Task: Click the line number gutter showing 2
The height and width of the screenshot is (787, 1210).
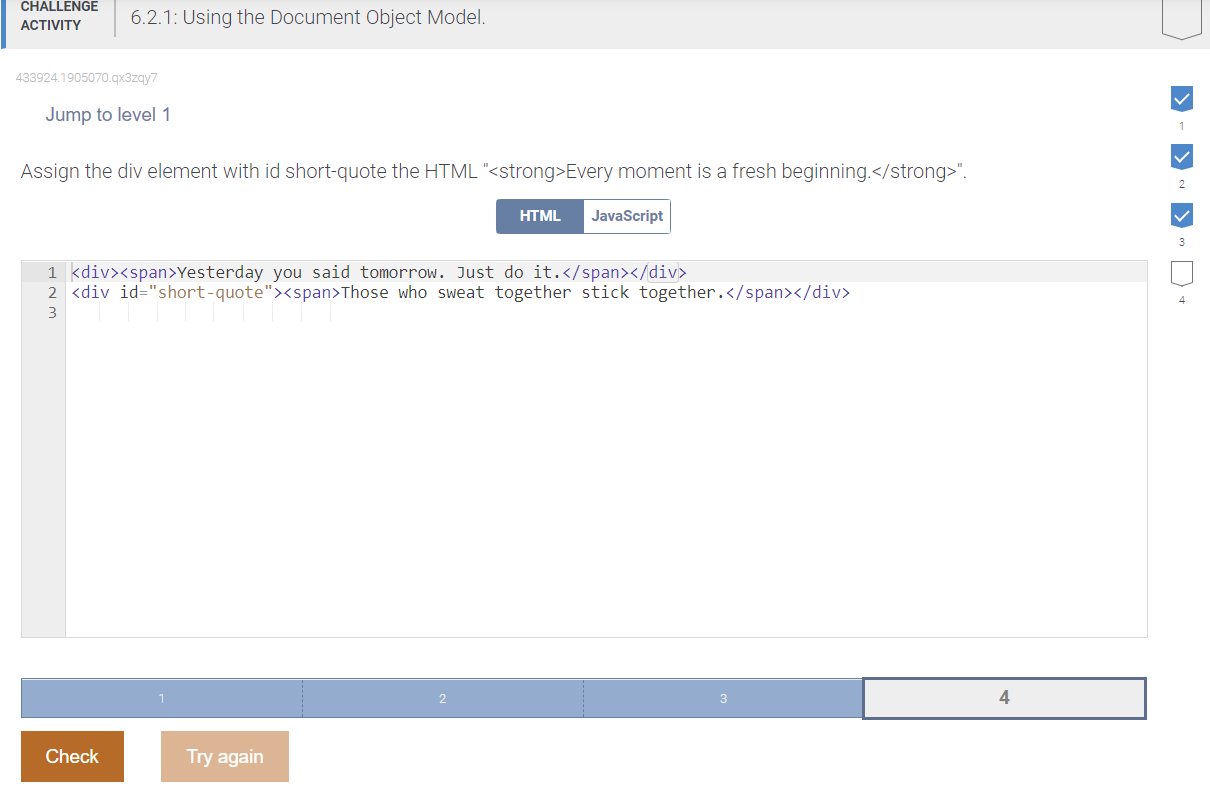Action: point(51,292)
